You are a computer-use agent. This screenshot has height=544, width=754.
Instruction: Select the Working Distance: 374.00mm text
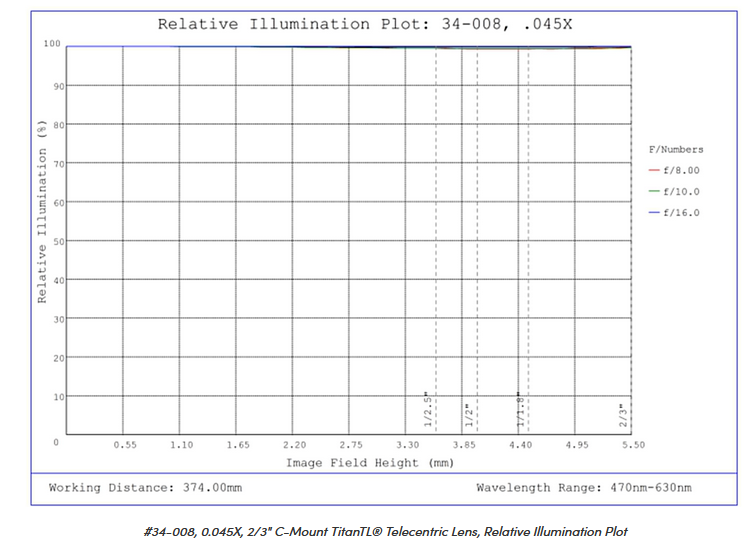[x=145, y=488]
